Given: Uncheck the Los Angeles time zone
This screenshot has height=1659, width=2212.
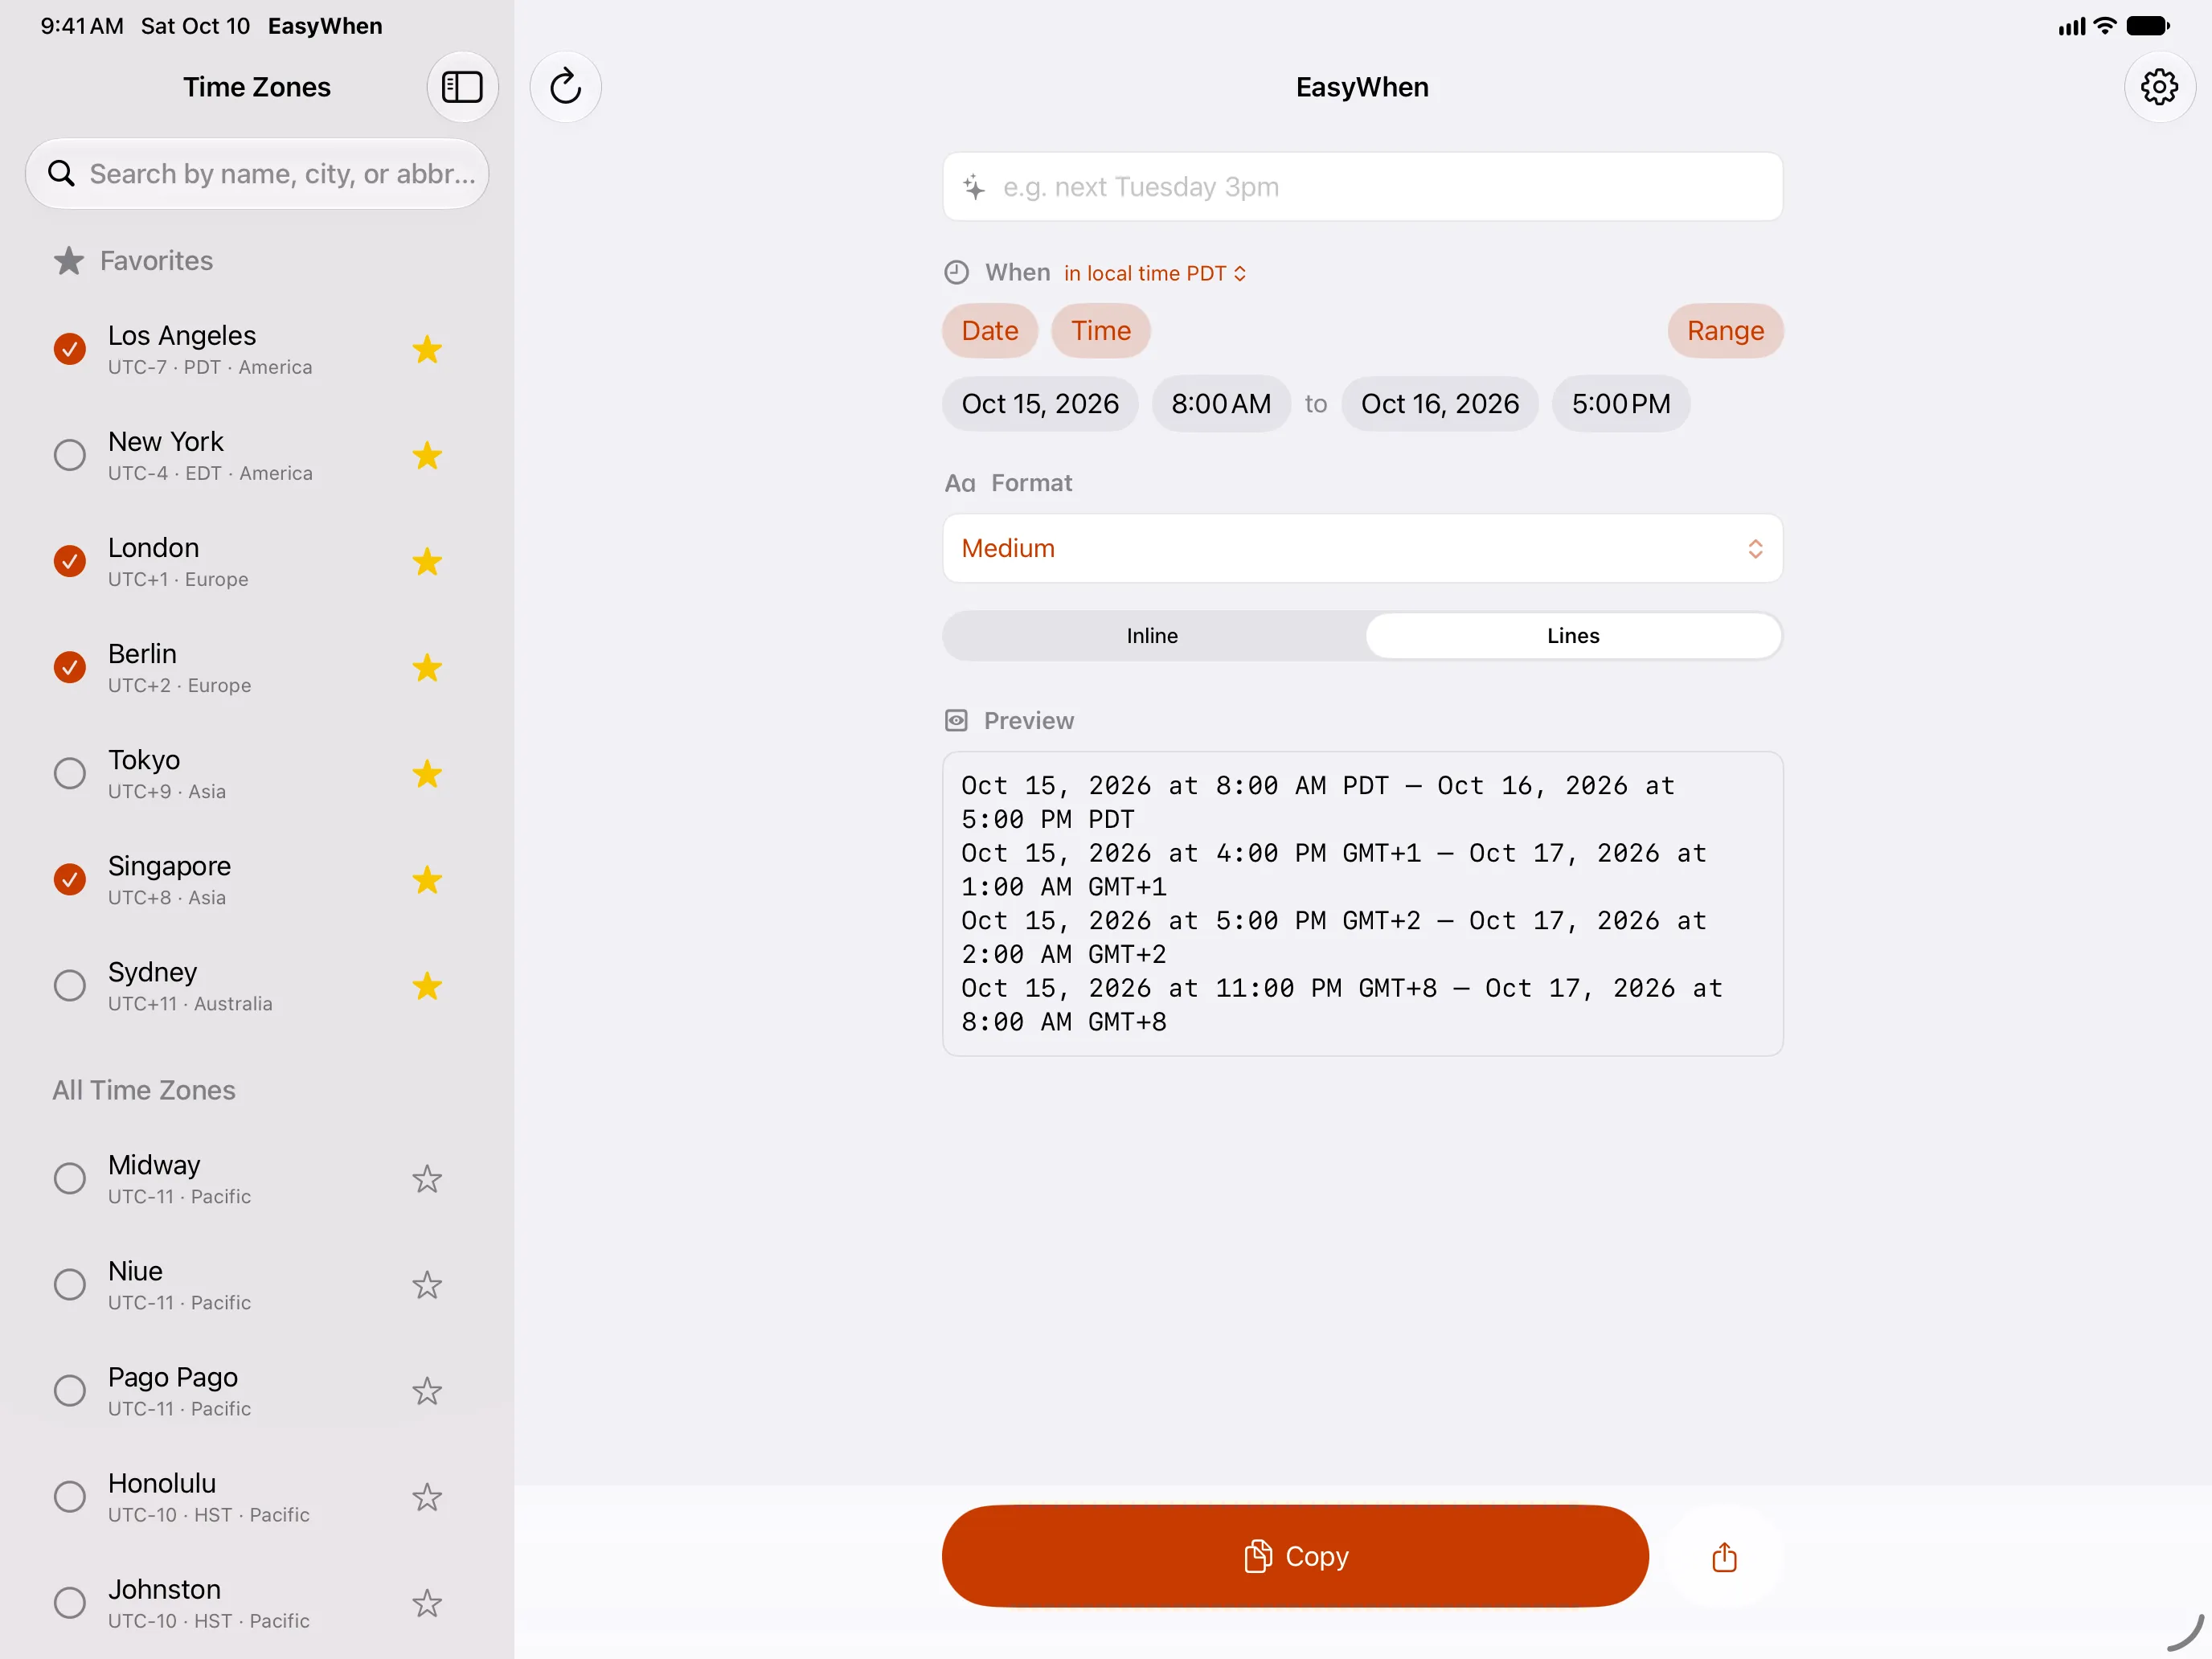Looking at the screenshot, I should point(69,349).
